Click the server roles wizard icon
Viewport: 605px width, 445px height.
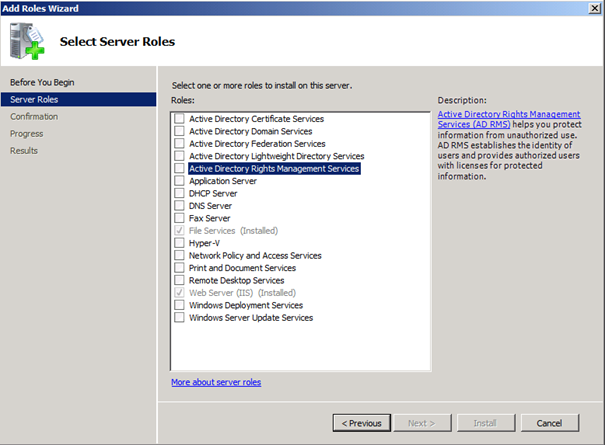(x=27, y=41)
